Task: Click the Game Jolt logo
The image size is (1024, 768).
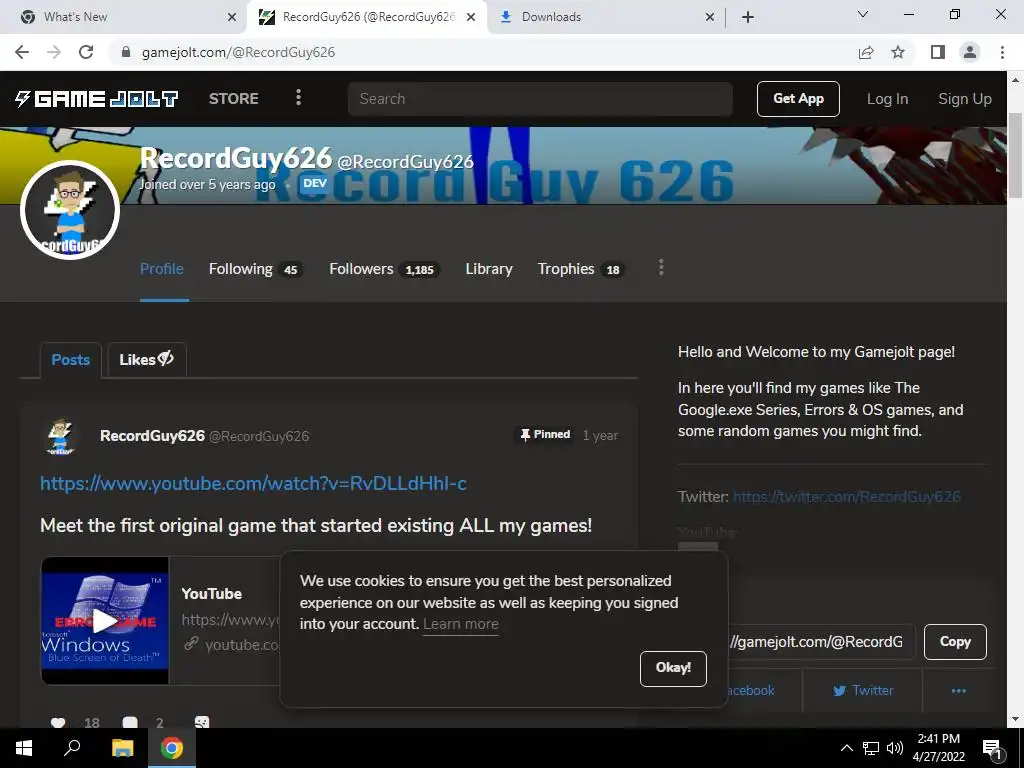Action: coord(97,99)
